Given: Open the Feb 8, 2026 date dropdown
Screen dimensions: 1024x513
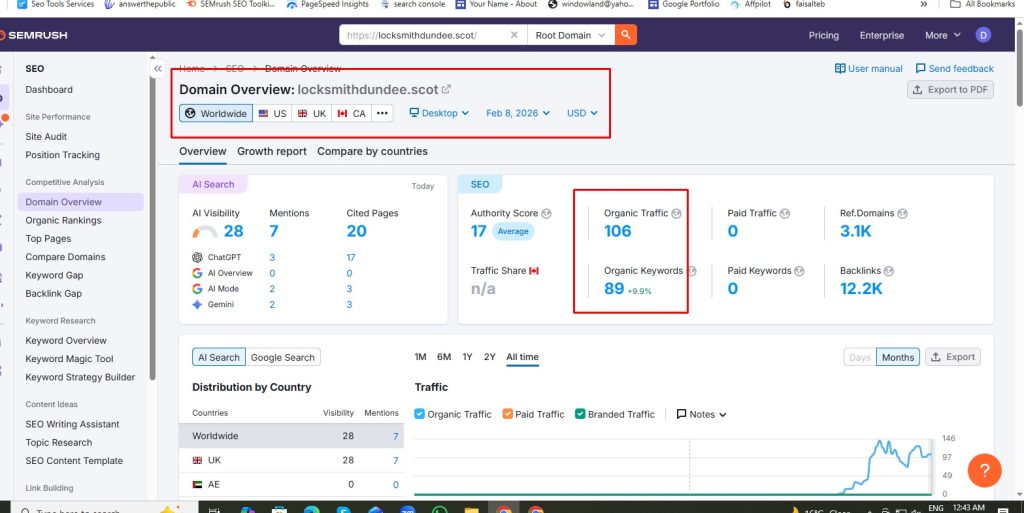Looking at the screenshot, I should coord(518,113).
